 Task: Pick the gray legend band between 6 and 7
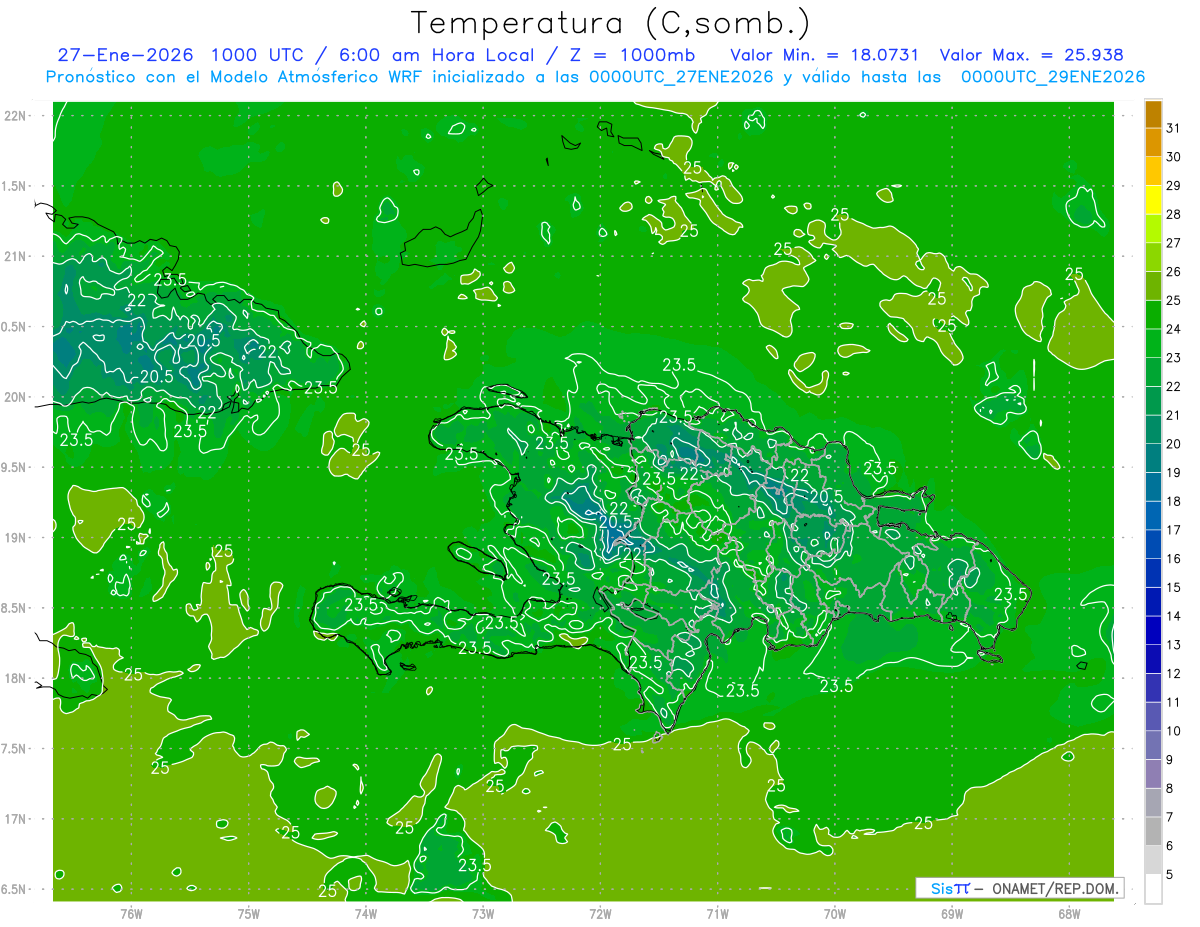coord(1153,831)
